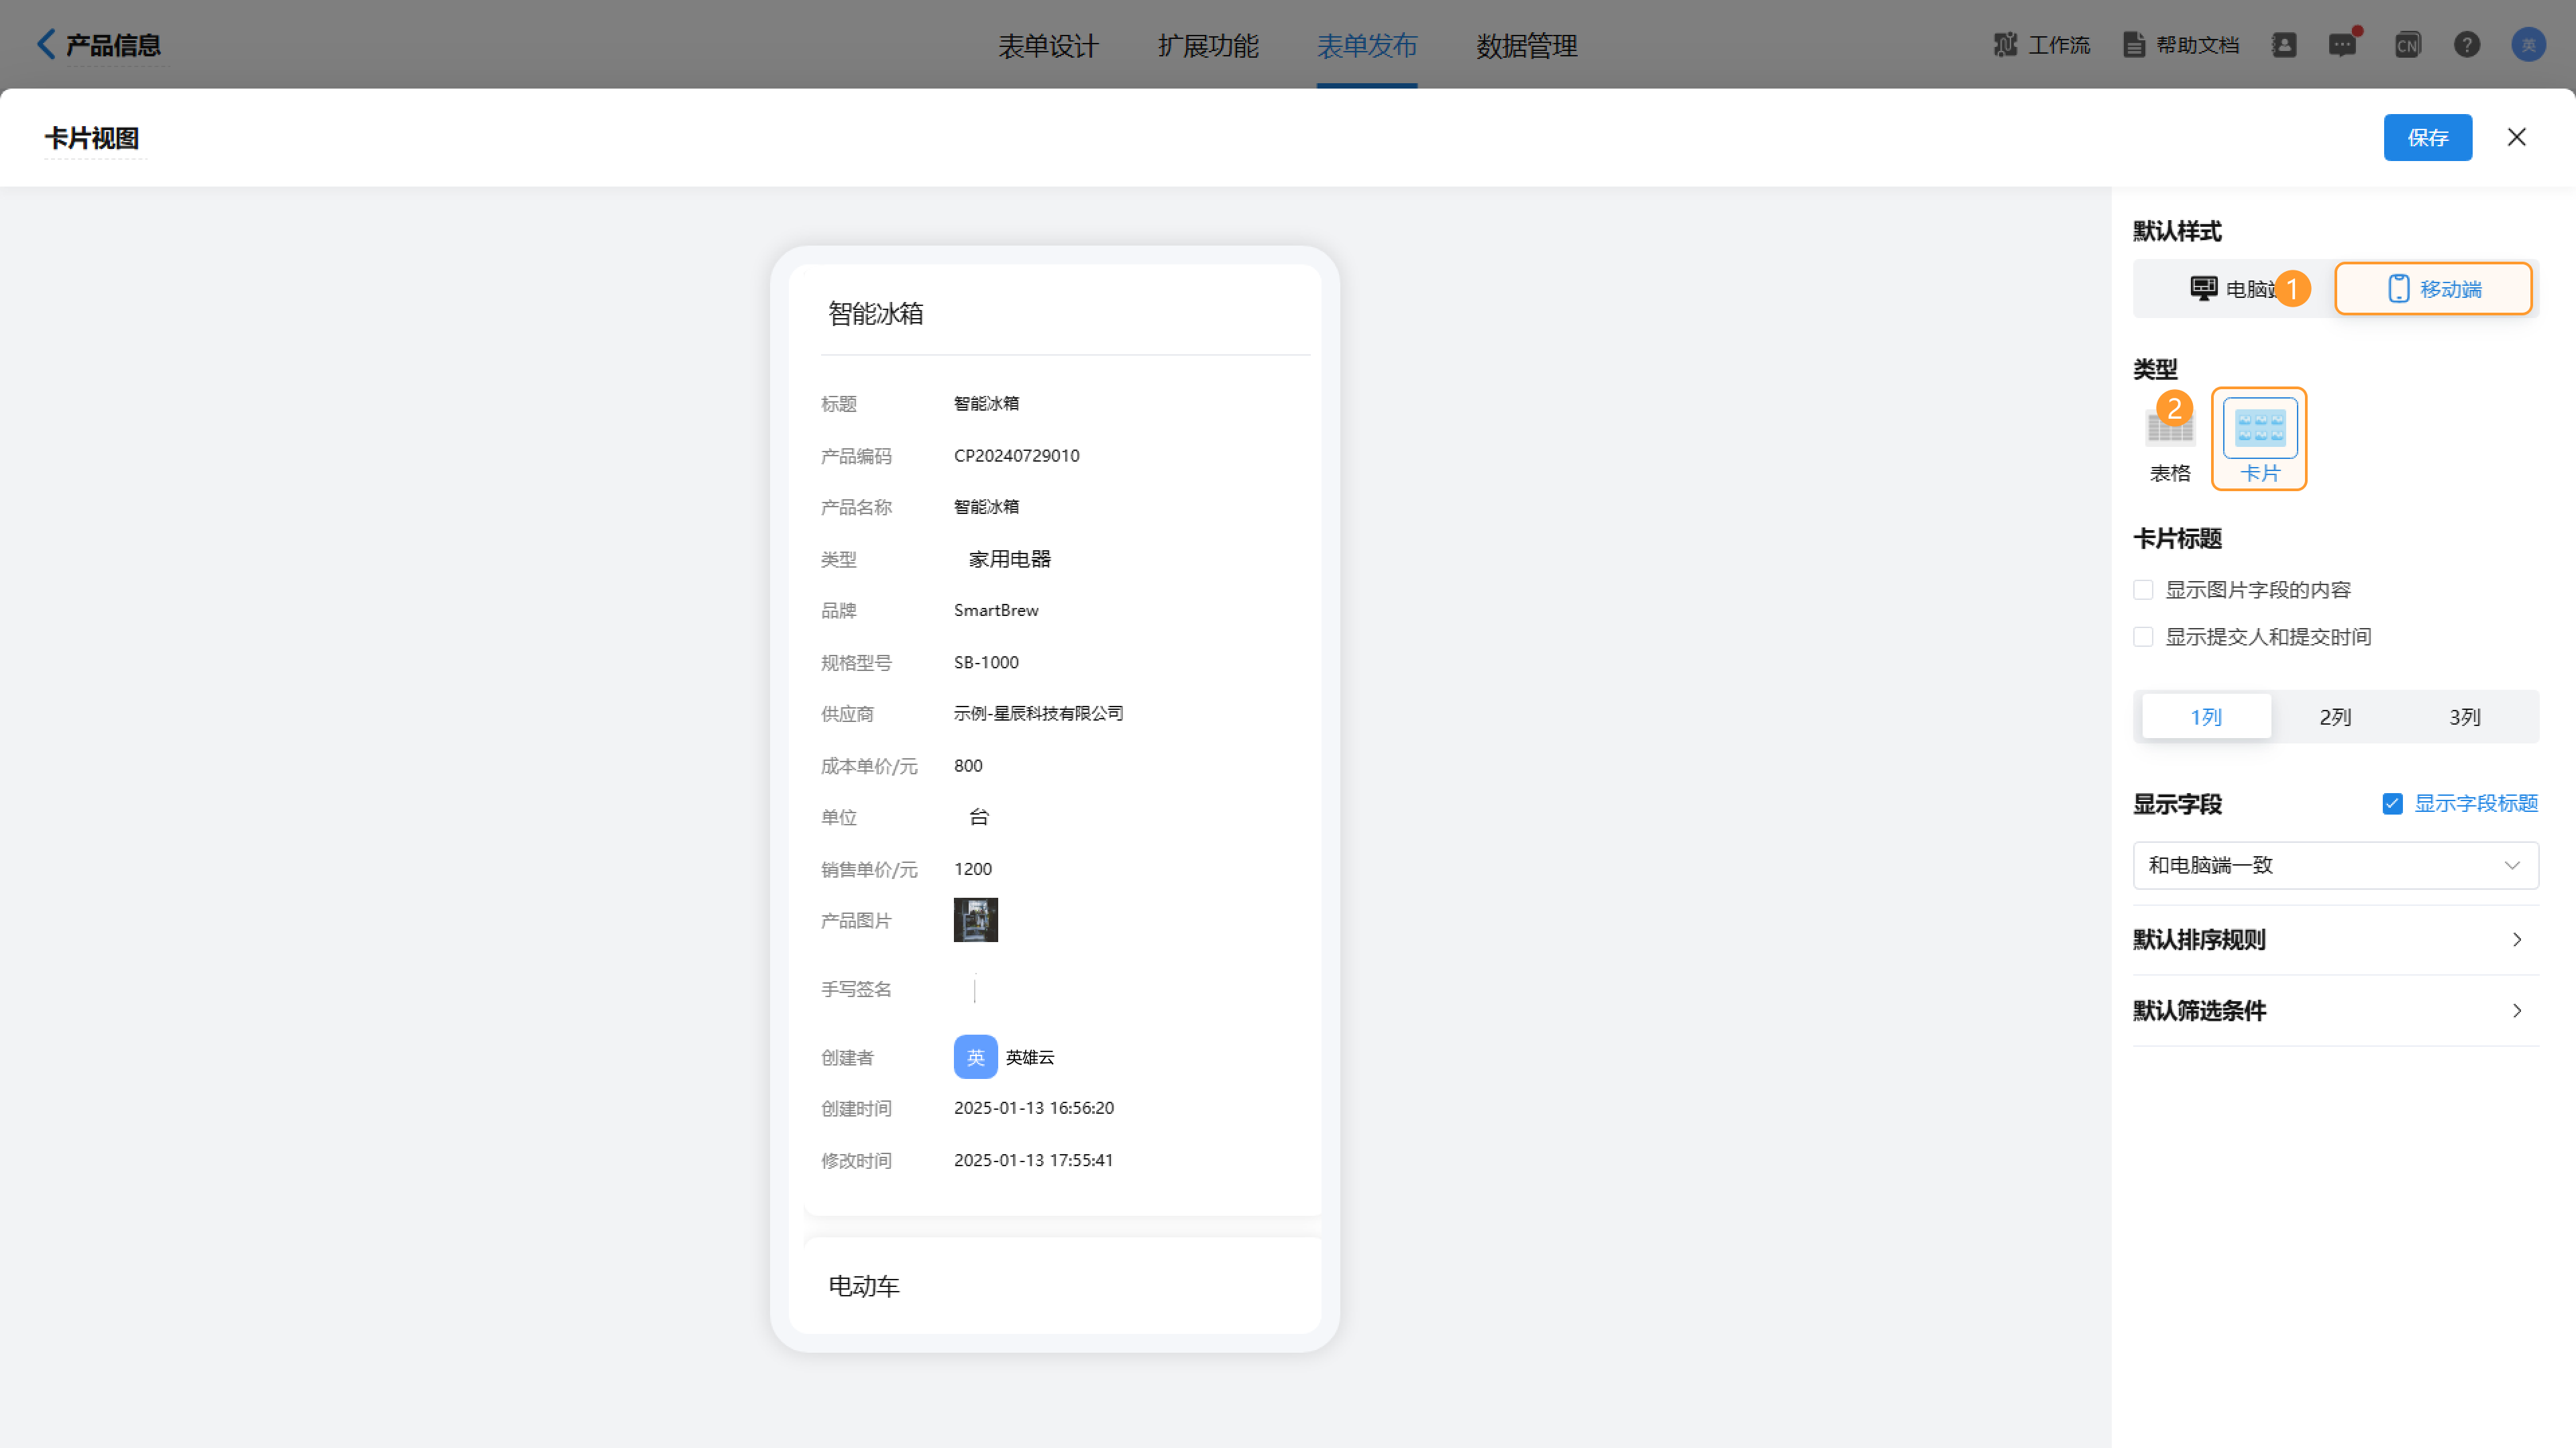Choose the 2列 column layout

[x=2335, y=717]
